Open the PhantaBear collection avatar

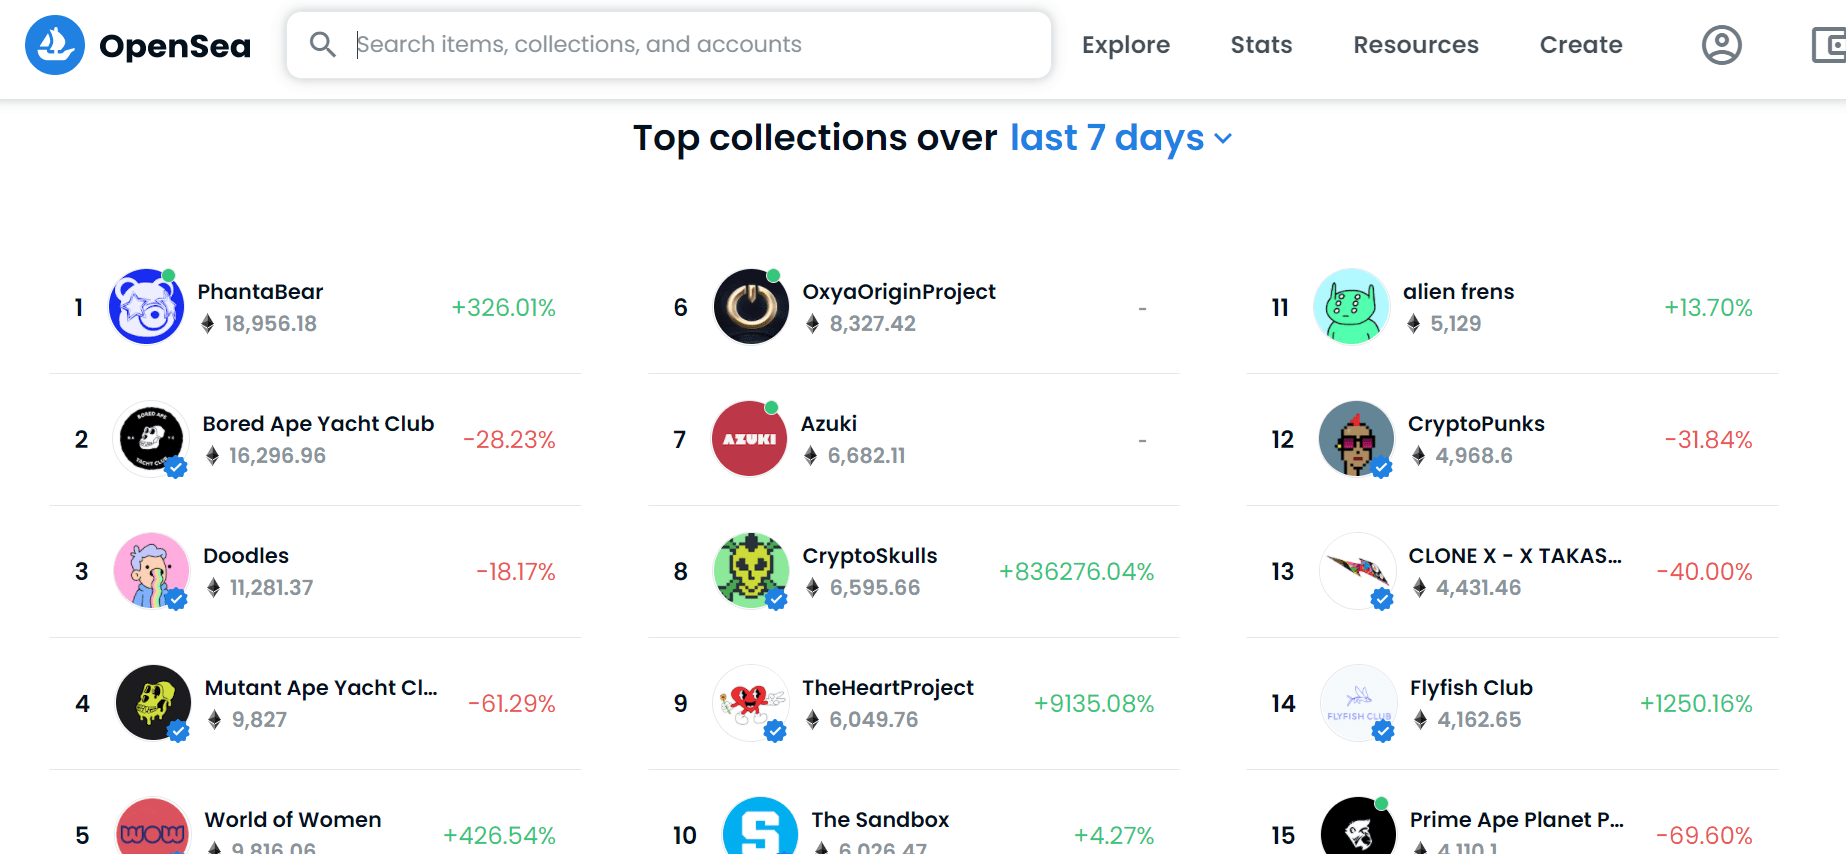146,307
